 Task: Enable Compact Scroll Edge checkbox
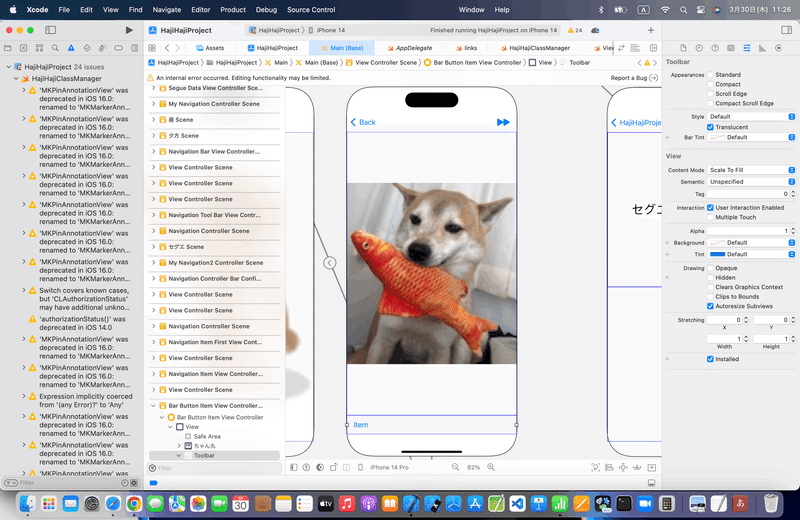(710, 103)
